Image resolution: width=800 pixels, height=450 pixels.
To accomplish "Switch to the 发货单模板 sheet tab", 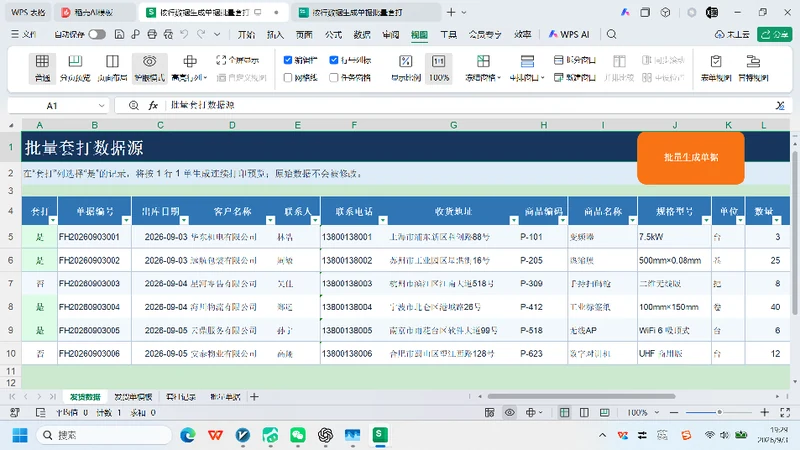I will click(x=133, y=396).
